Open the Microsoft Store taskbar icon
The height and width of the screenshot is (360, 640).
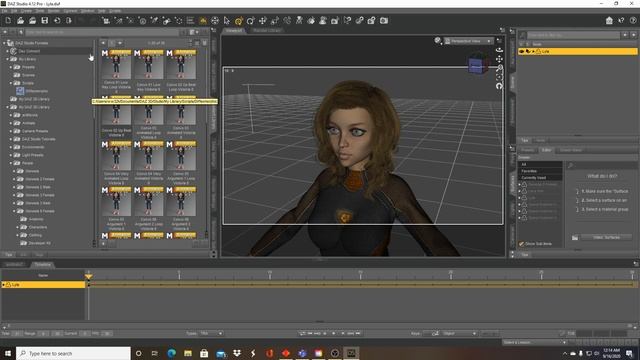(x=204, y=353)
